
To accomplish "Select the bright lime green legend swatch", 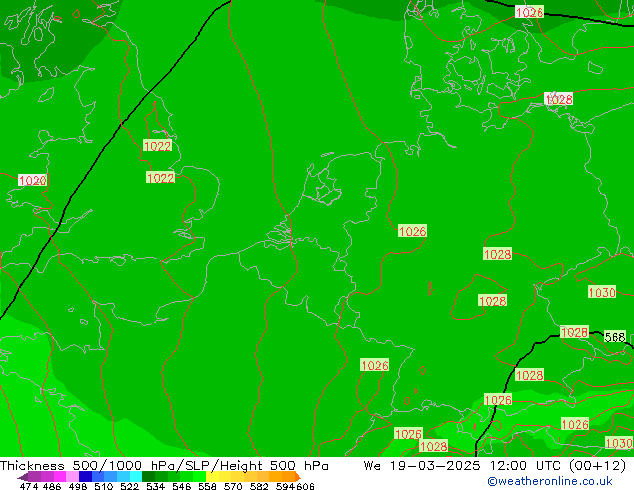I will coord(199,477).
